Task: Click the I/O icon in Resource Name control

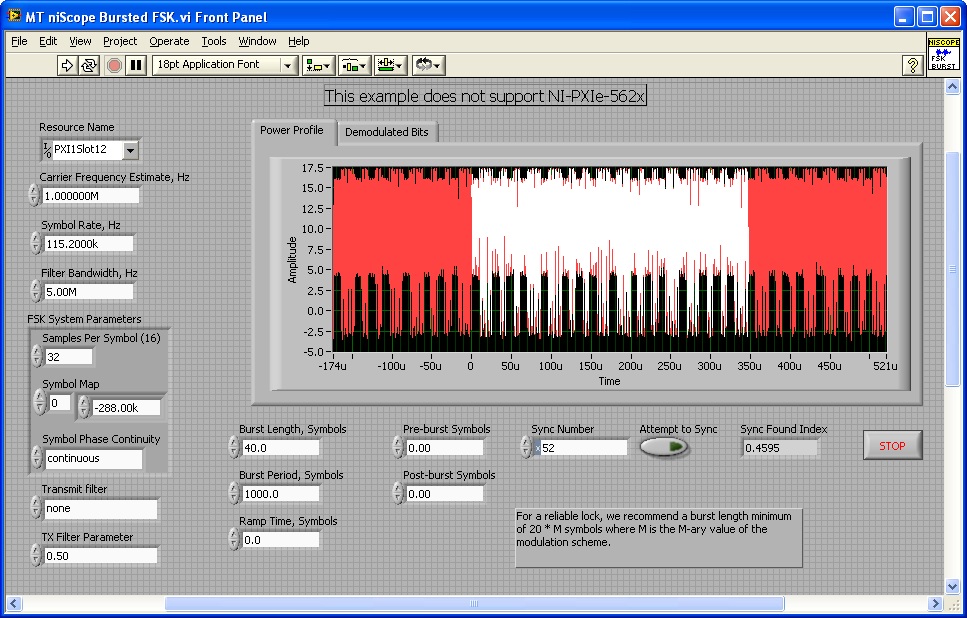Action: point(47,150)
